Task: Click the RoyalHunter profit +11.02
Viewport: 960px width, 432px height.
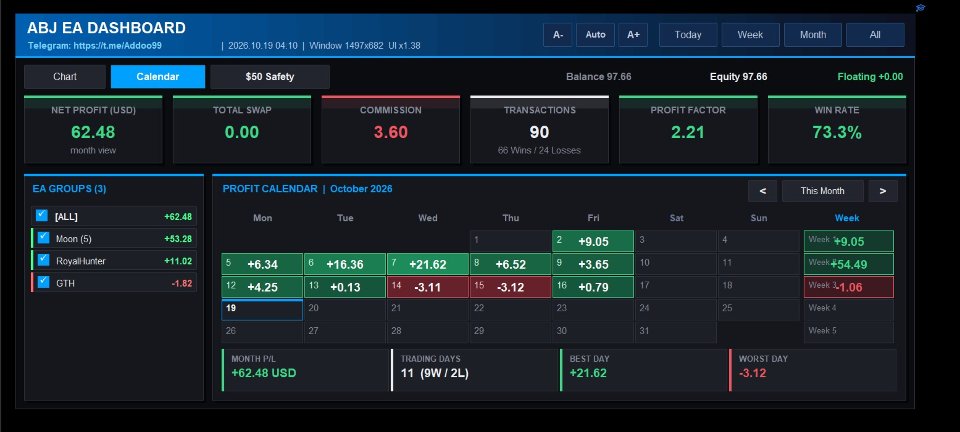Action: tap(178, 261)
